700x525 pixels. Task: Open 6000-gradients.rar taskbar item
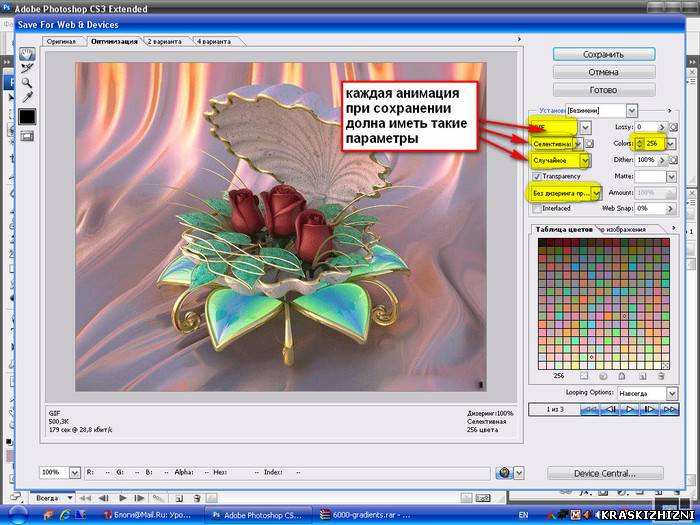pyautogui.click(x=365, y=515)
